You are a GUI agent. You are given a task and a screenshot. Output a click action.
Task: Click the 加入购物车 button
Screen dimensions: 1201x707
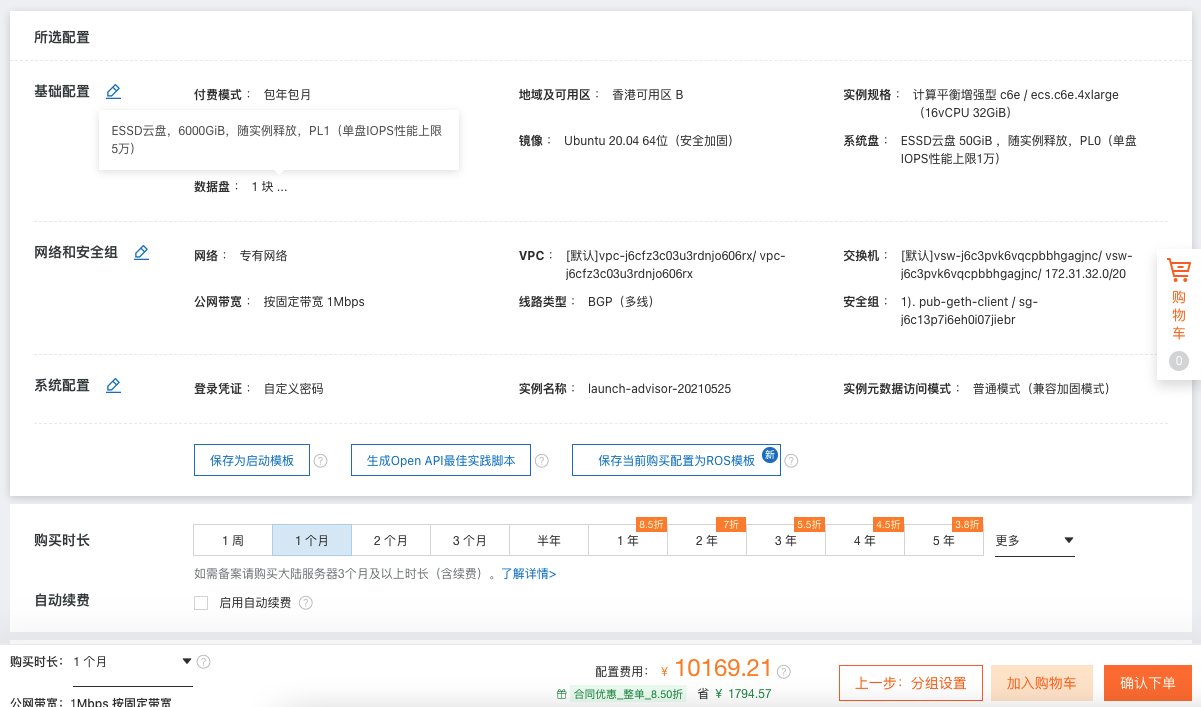click(1041, 684)
